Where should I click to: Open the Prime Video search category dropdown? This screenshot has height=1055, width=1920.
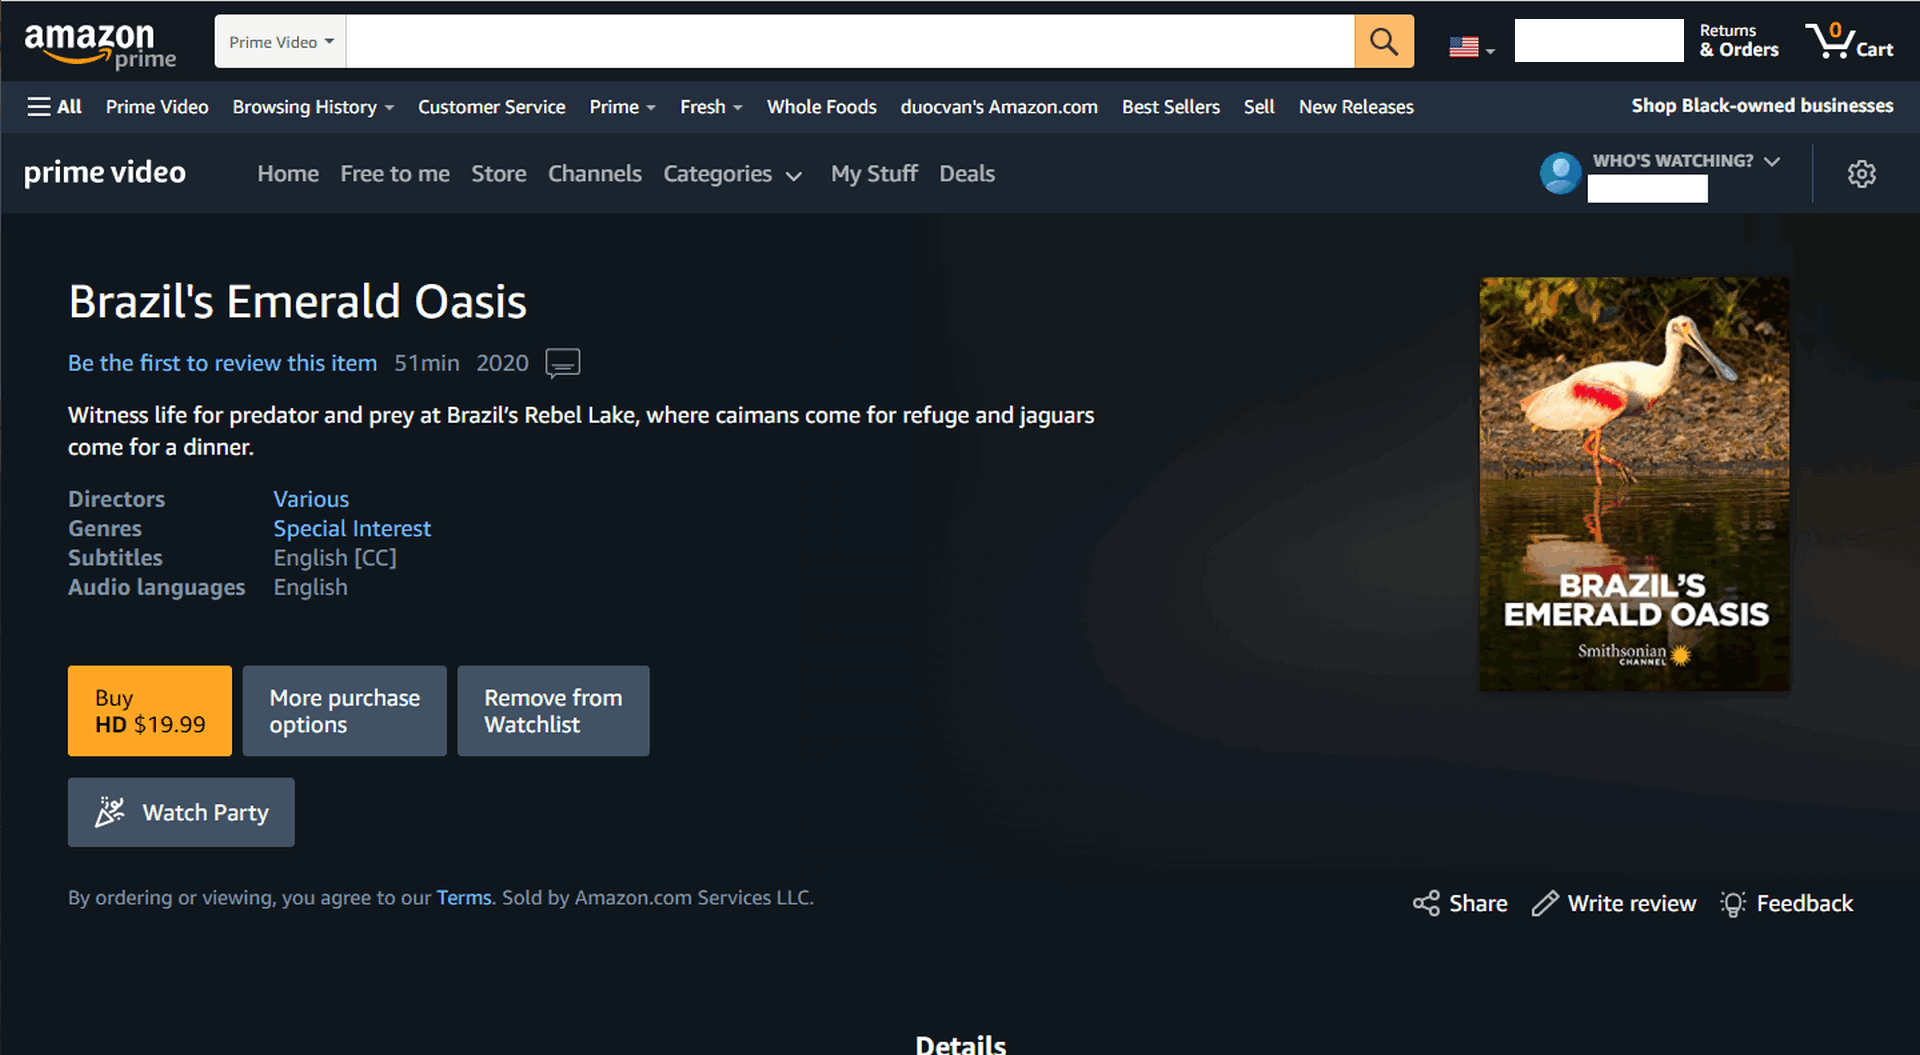280,42
